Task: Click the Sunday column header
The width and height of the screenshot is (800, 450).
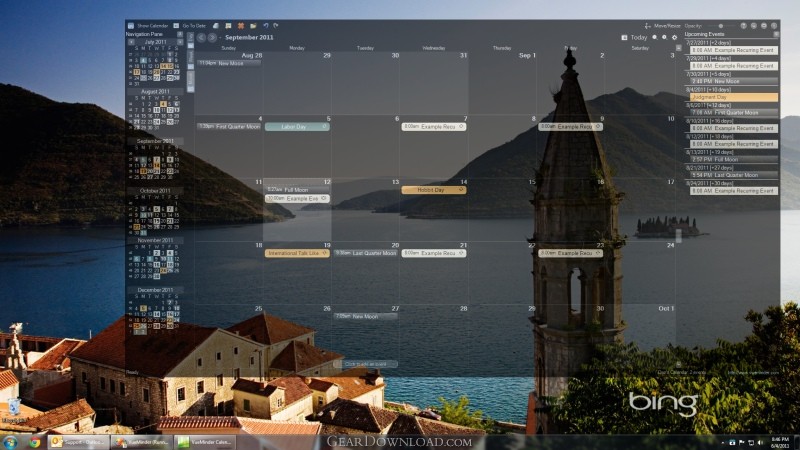Action: point(229,48)
